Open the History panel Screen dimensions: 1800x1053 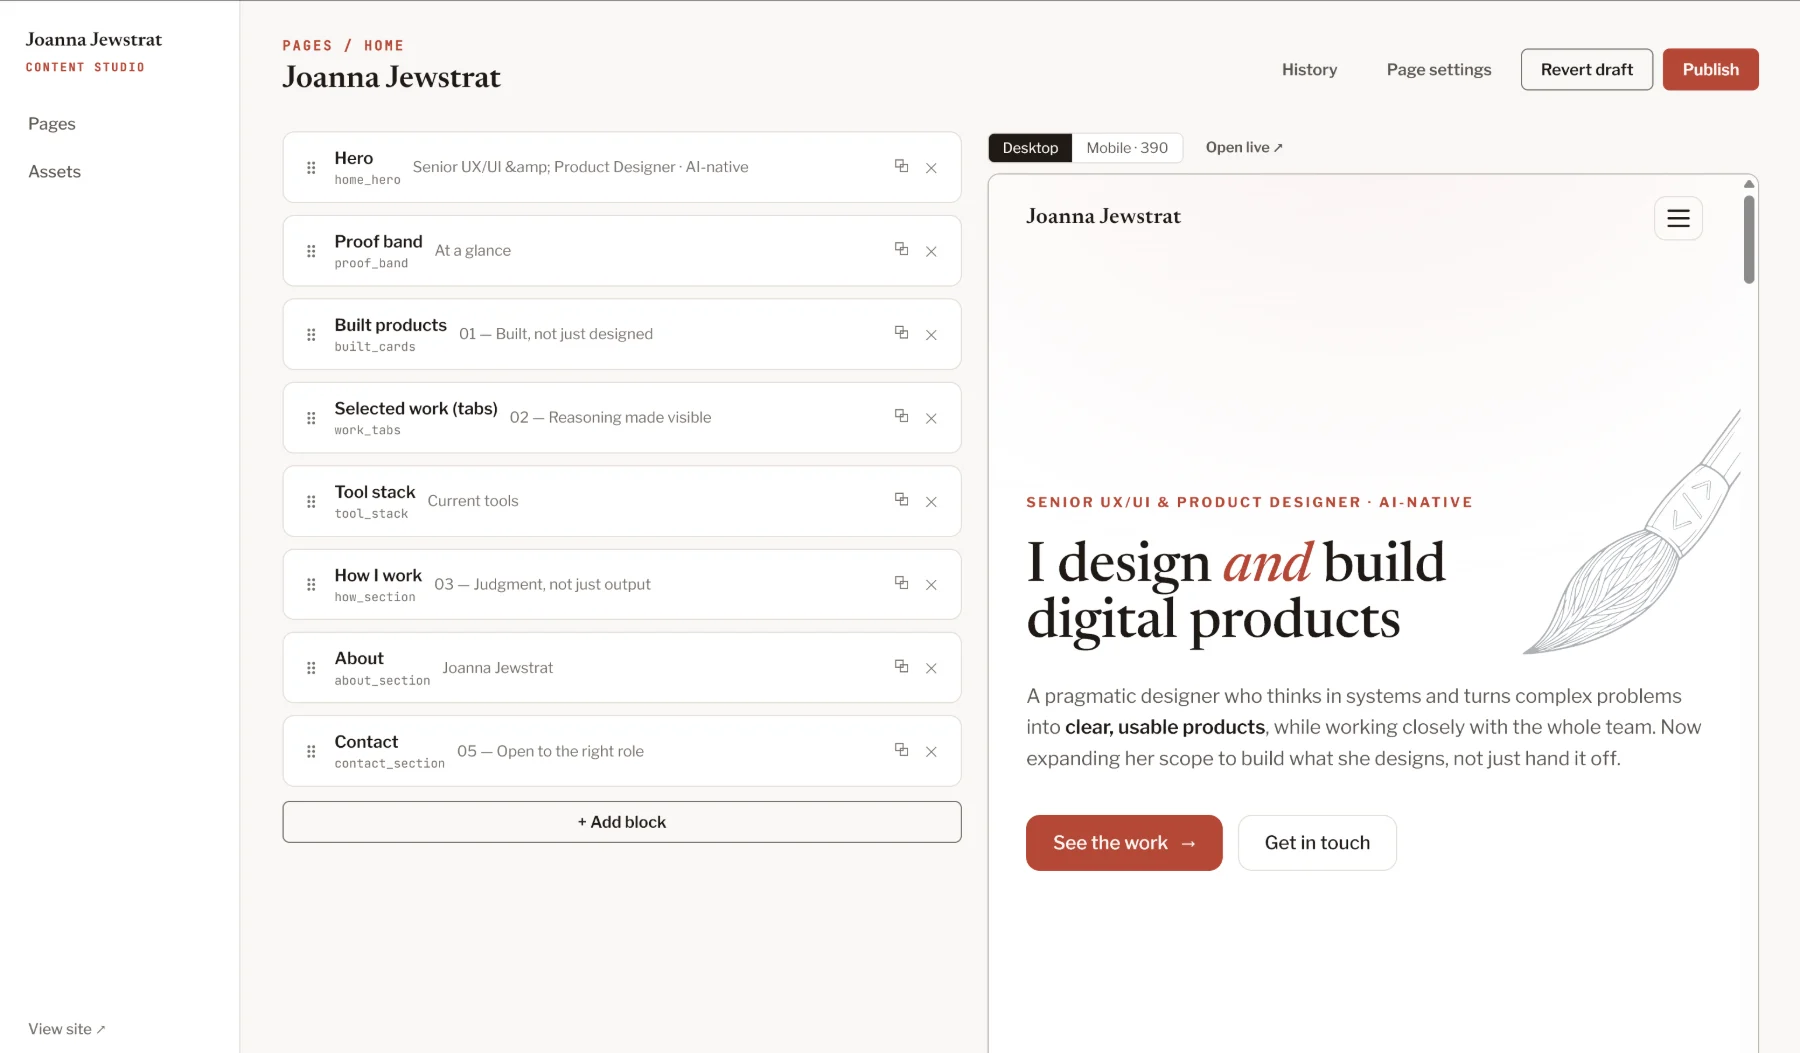coord(1309,70)
